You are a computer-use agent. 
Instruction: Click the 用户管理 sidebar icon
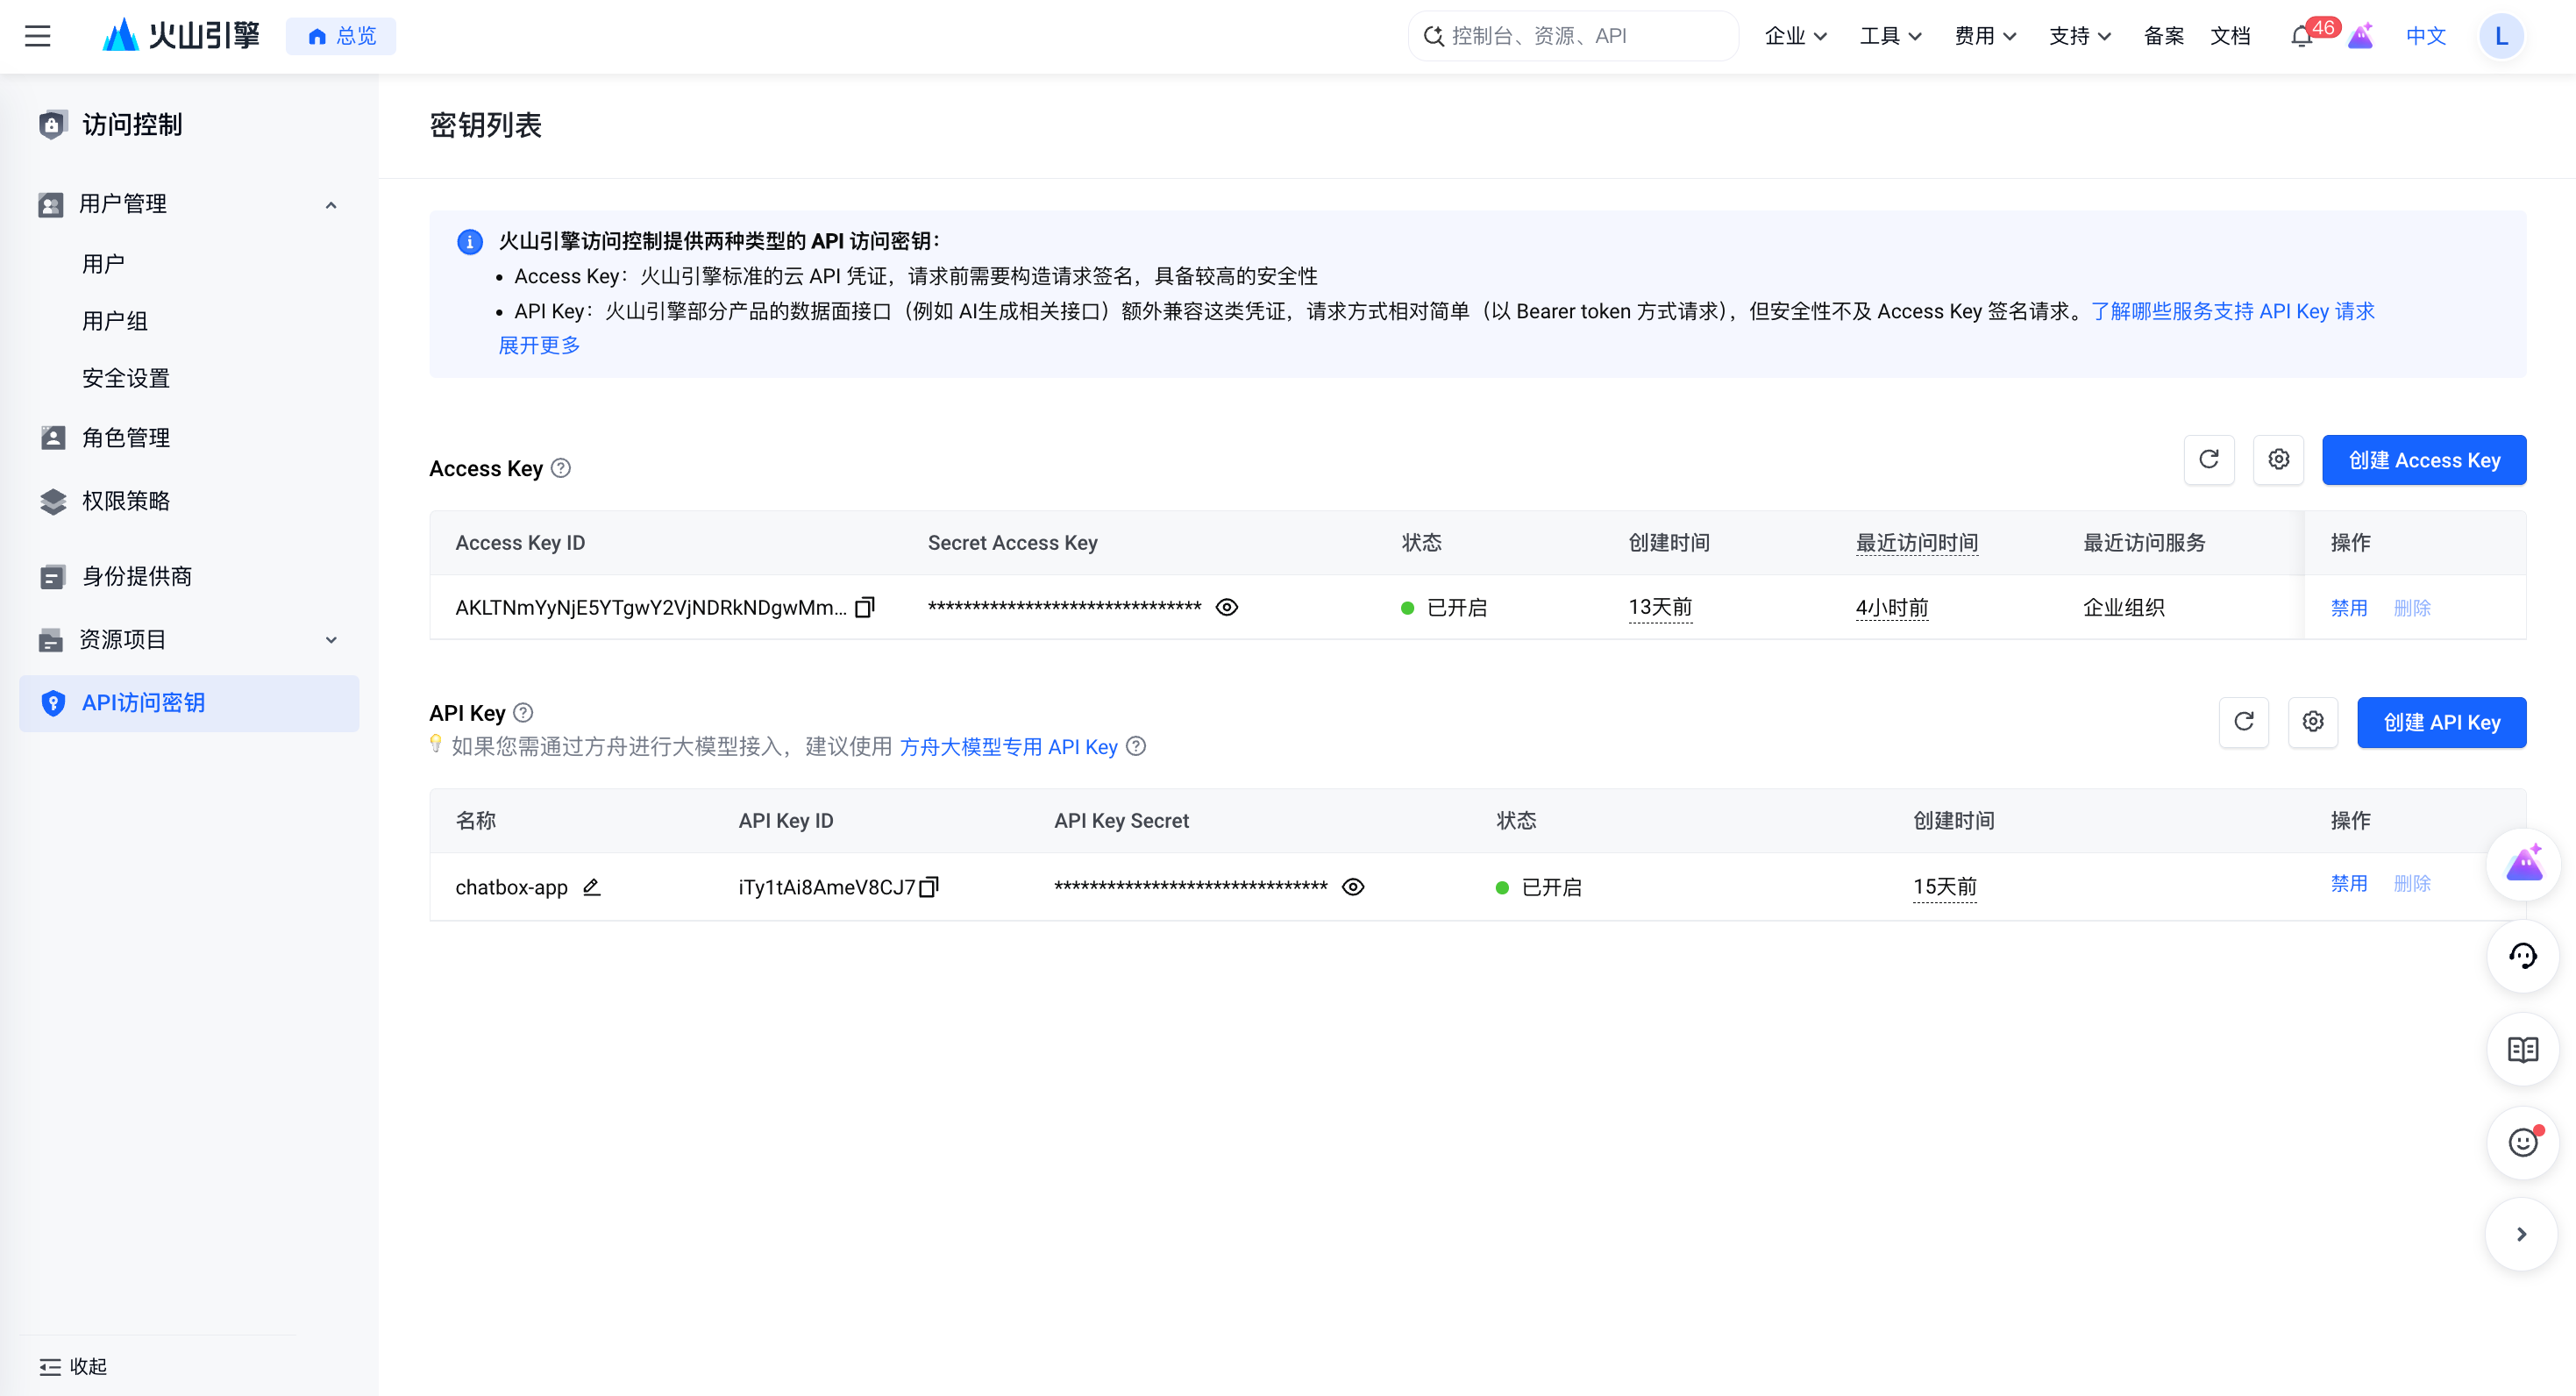point(51,204)
